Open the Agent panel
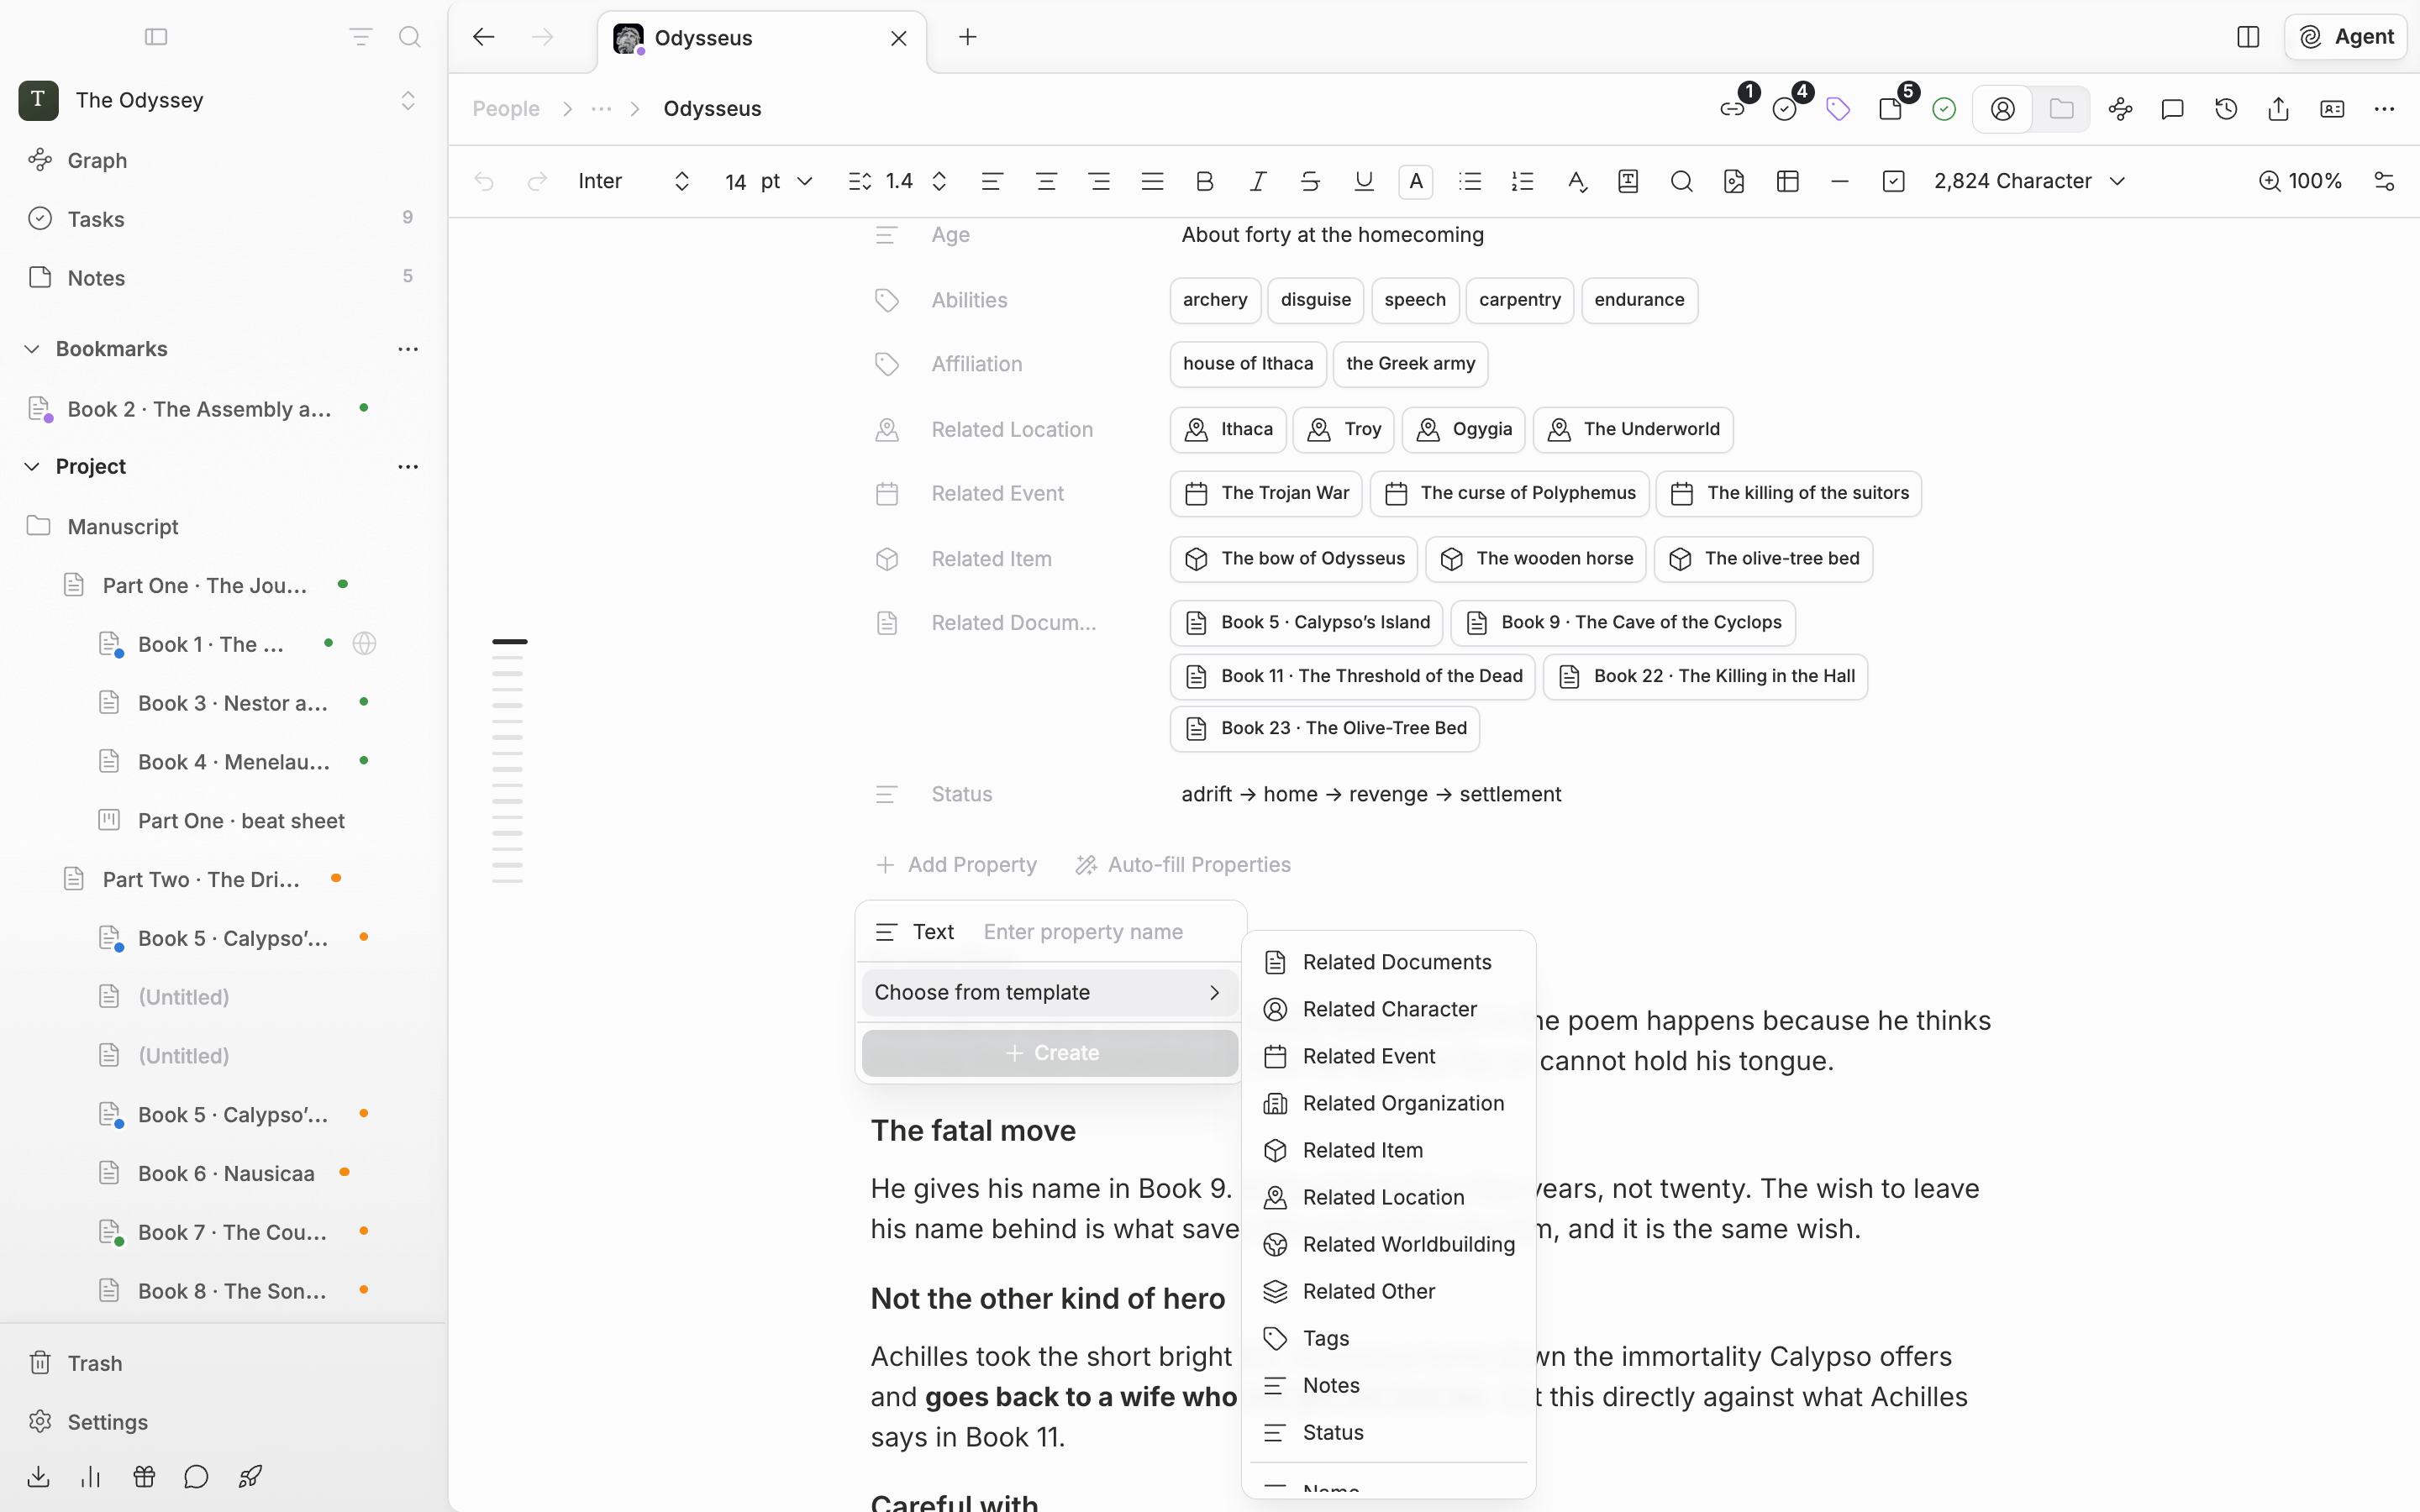This screenshot has width=2420, height=1512. pyautogui.click(x=2345, y=37)
